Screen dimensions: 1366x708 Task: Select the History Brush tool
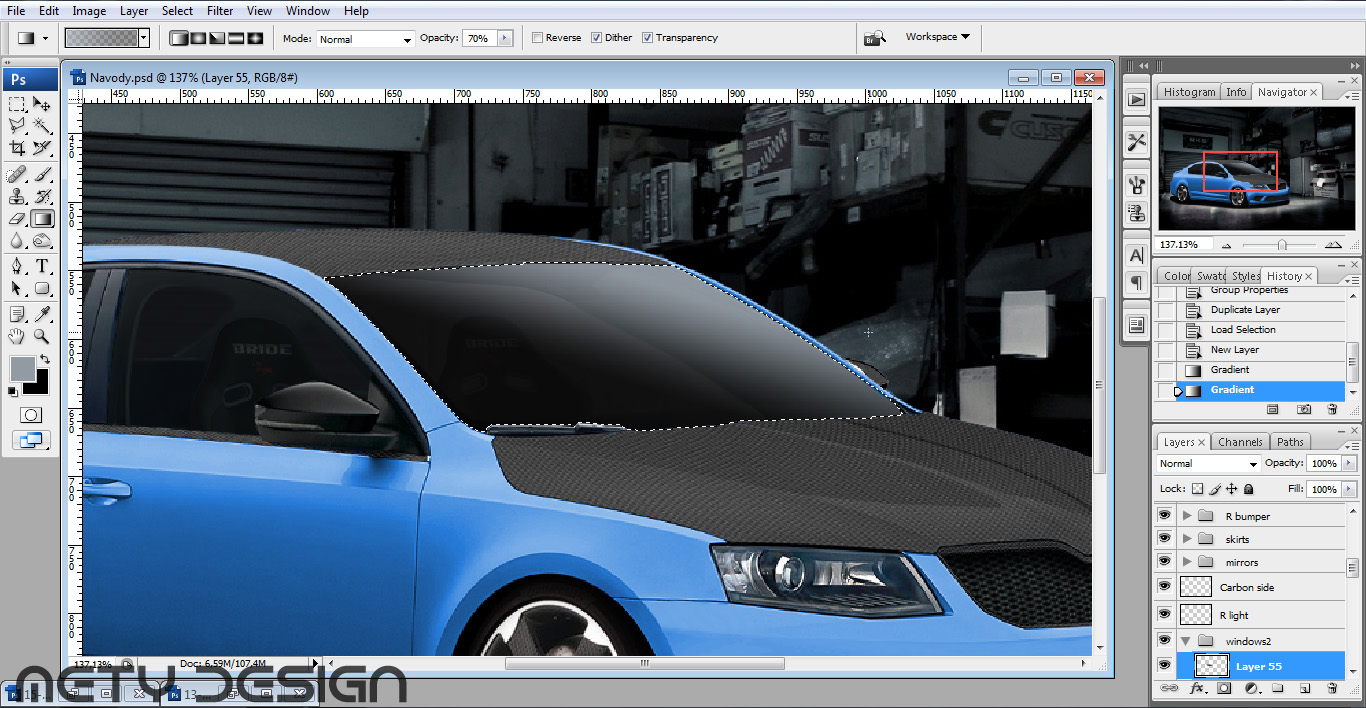[x=42, y=197]
